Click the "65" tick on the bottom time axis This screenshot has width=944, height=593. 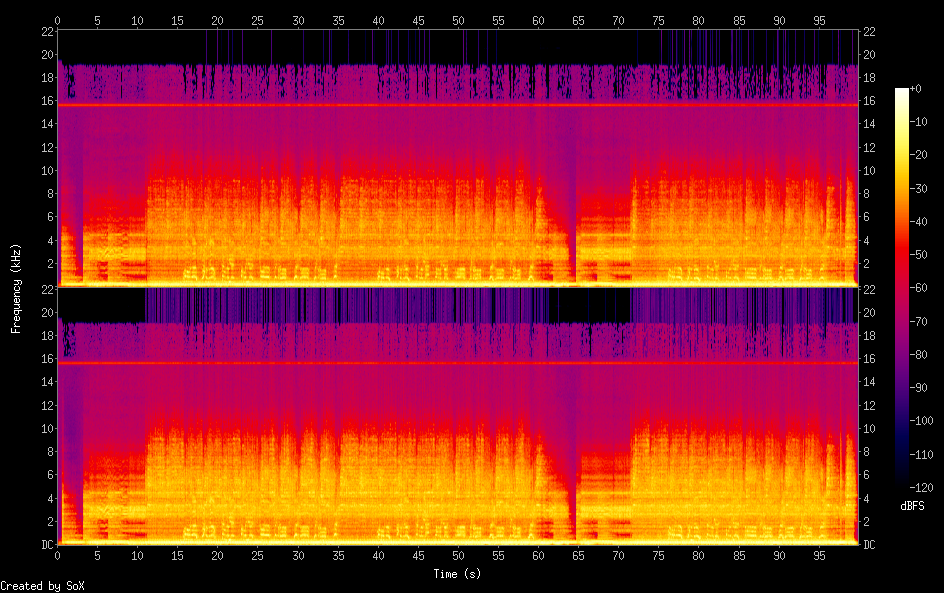point(578,555)
